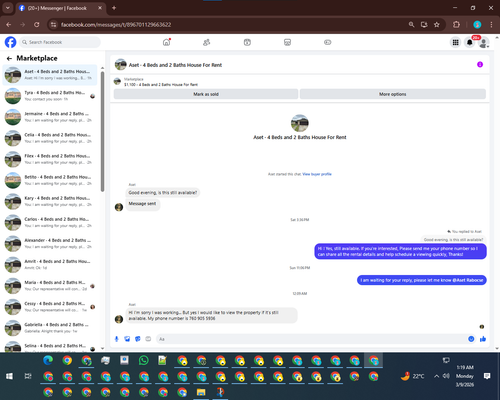Open the View buyer profile link

pyautogui.click(x=317, y=174)
